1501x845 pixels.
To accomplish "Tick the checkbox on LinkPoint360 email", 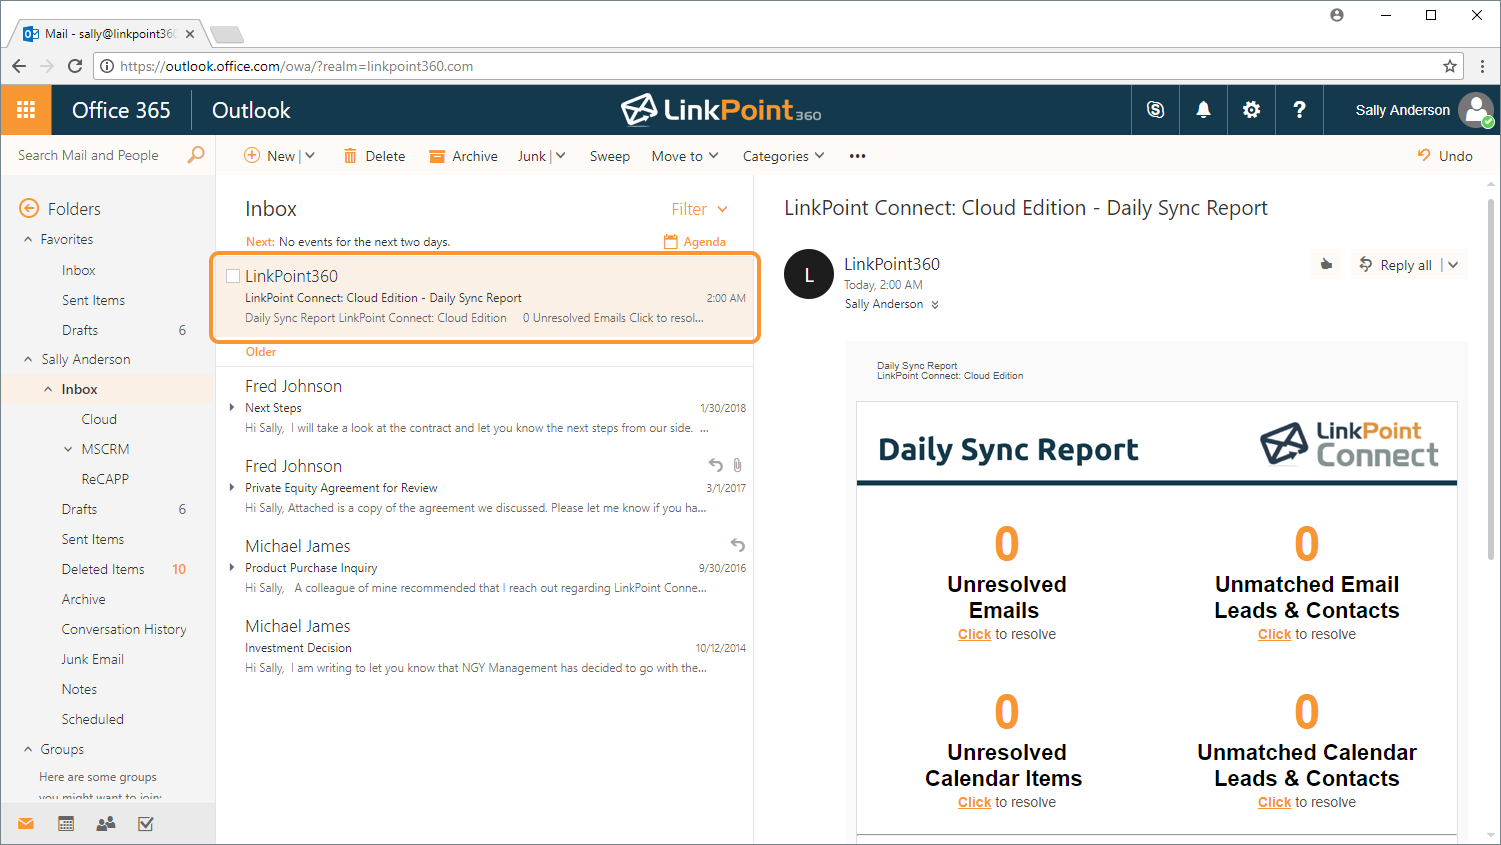I will point(233,276).
